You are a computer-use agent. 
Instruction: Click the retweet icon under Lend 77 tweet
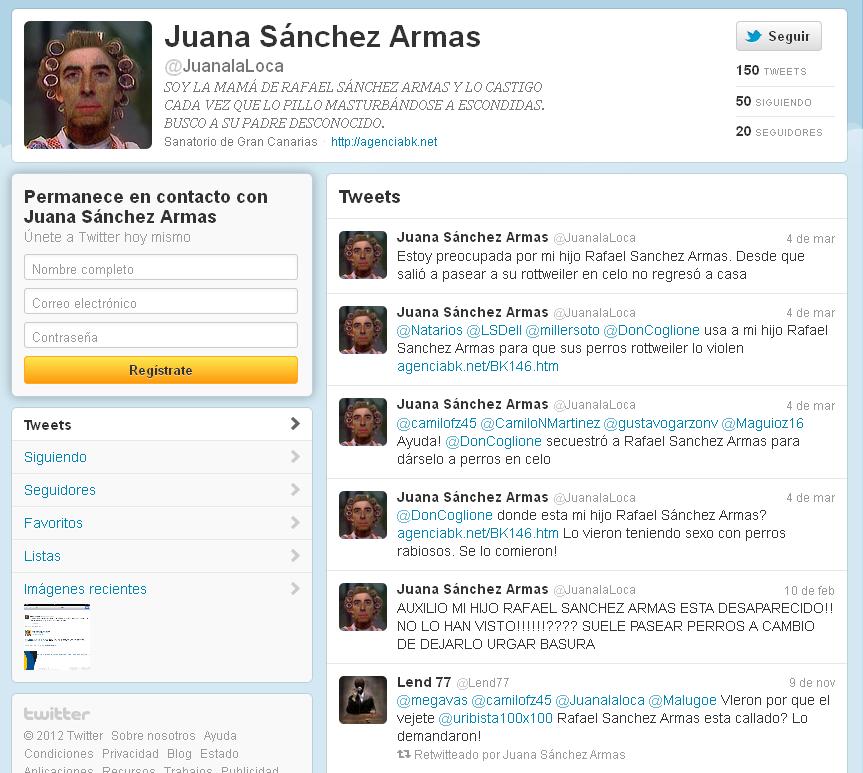[x=403, y=754]
